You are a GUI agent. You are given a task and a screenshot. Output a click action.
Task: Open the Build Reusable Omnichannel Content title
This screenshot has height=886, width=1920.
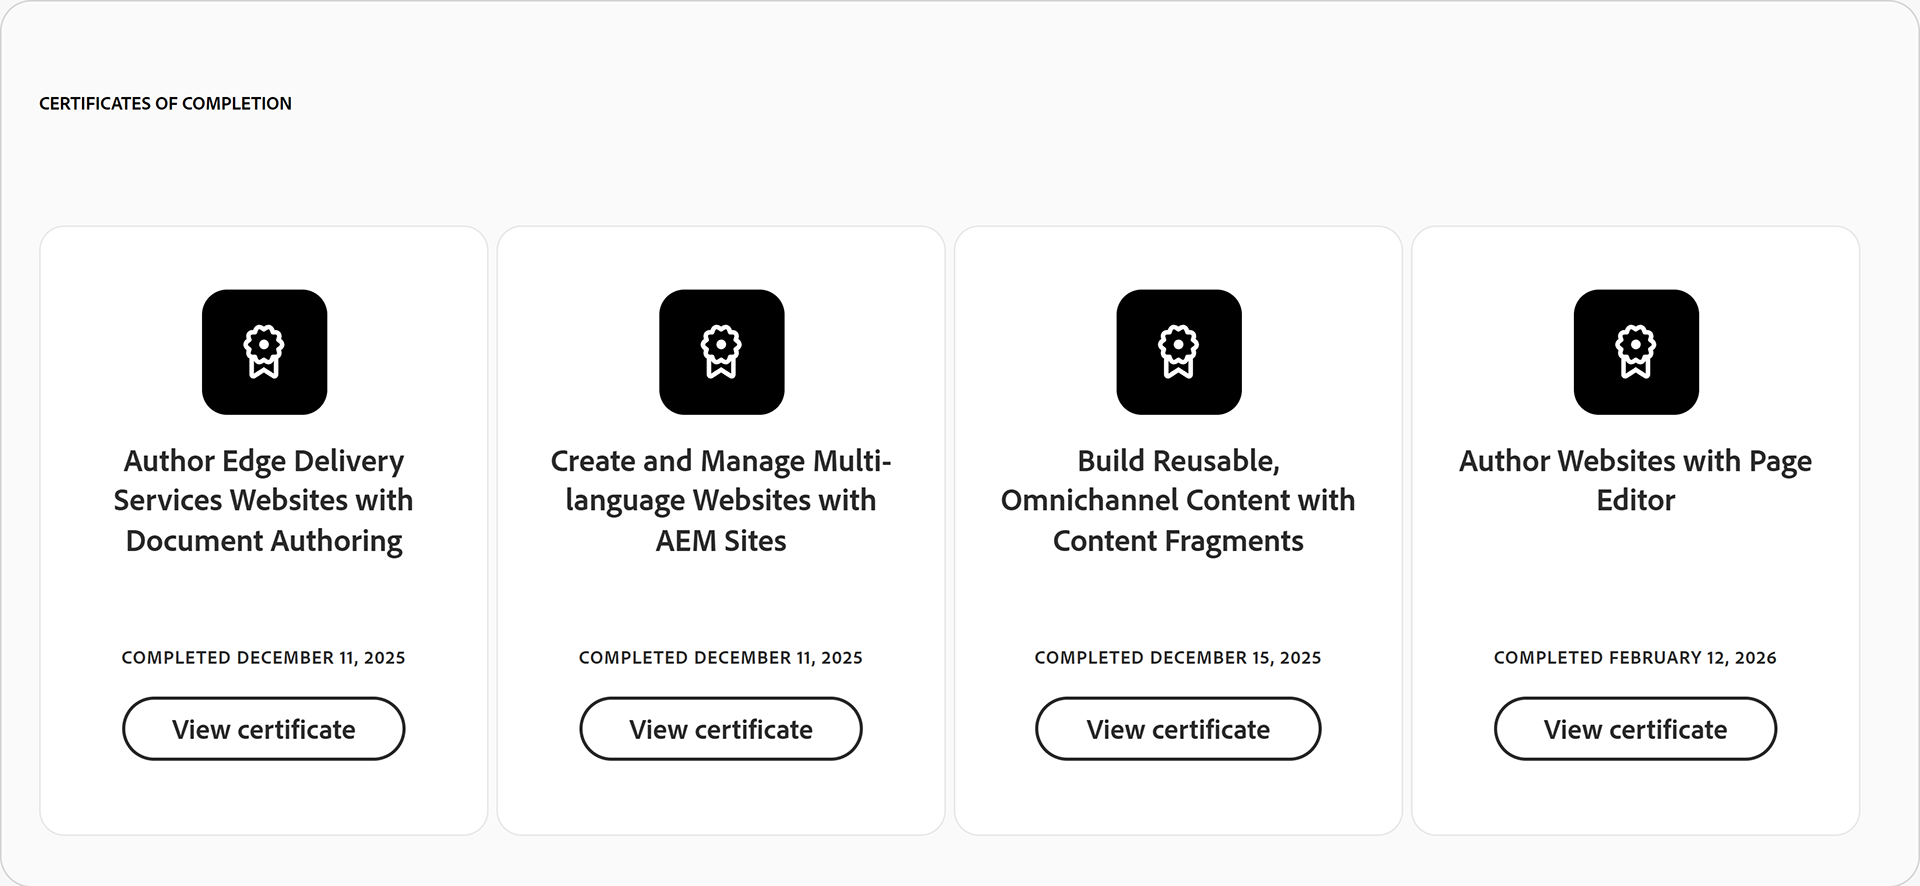[1178, 500]
